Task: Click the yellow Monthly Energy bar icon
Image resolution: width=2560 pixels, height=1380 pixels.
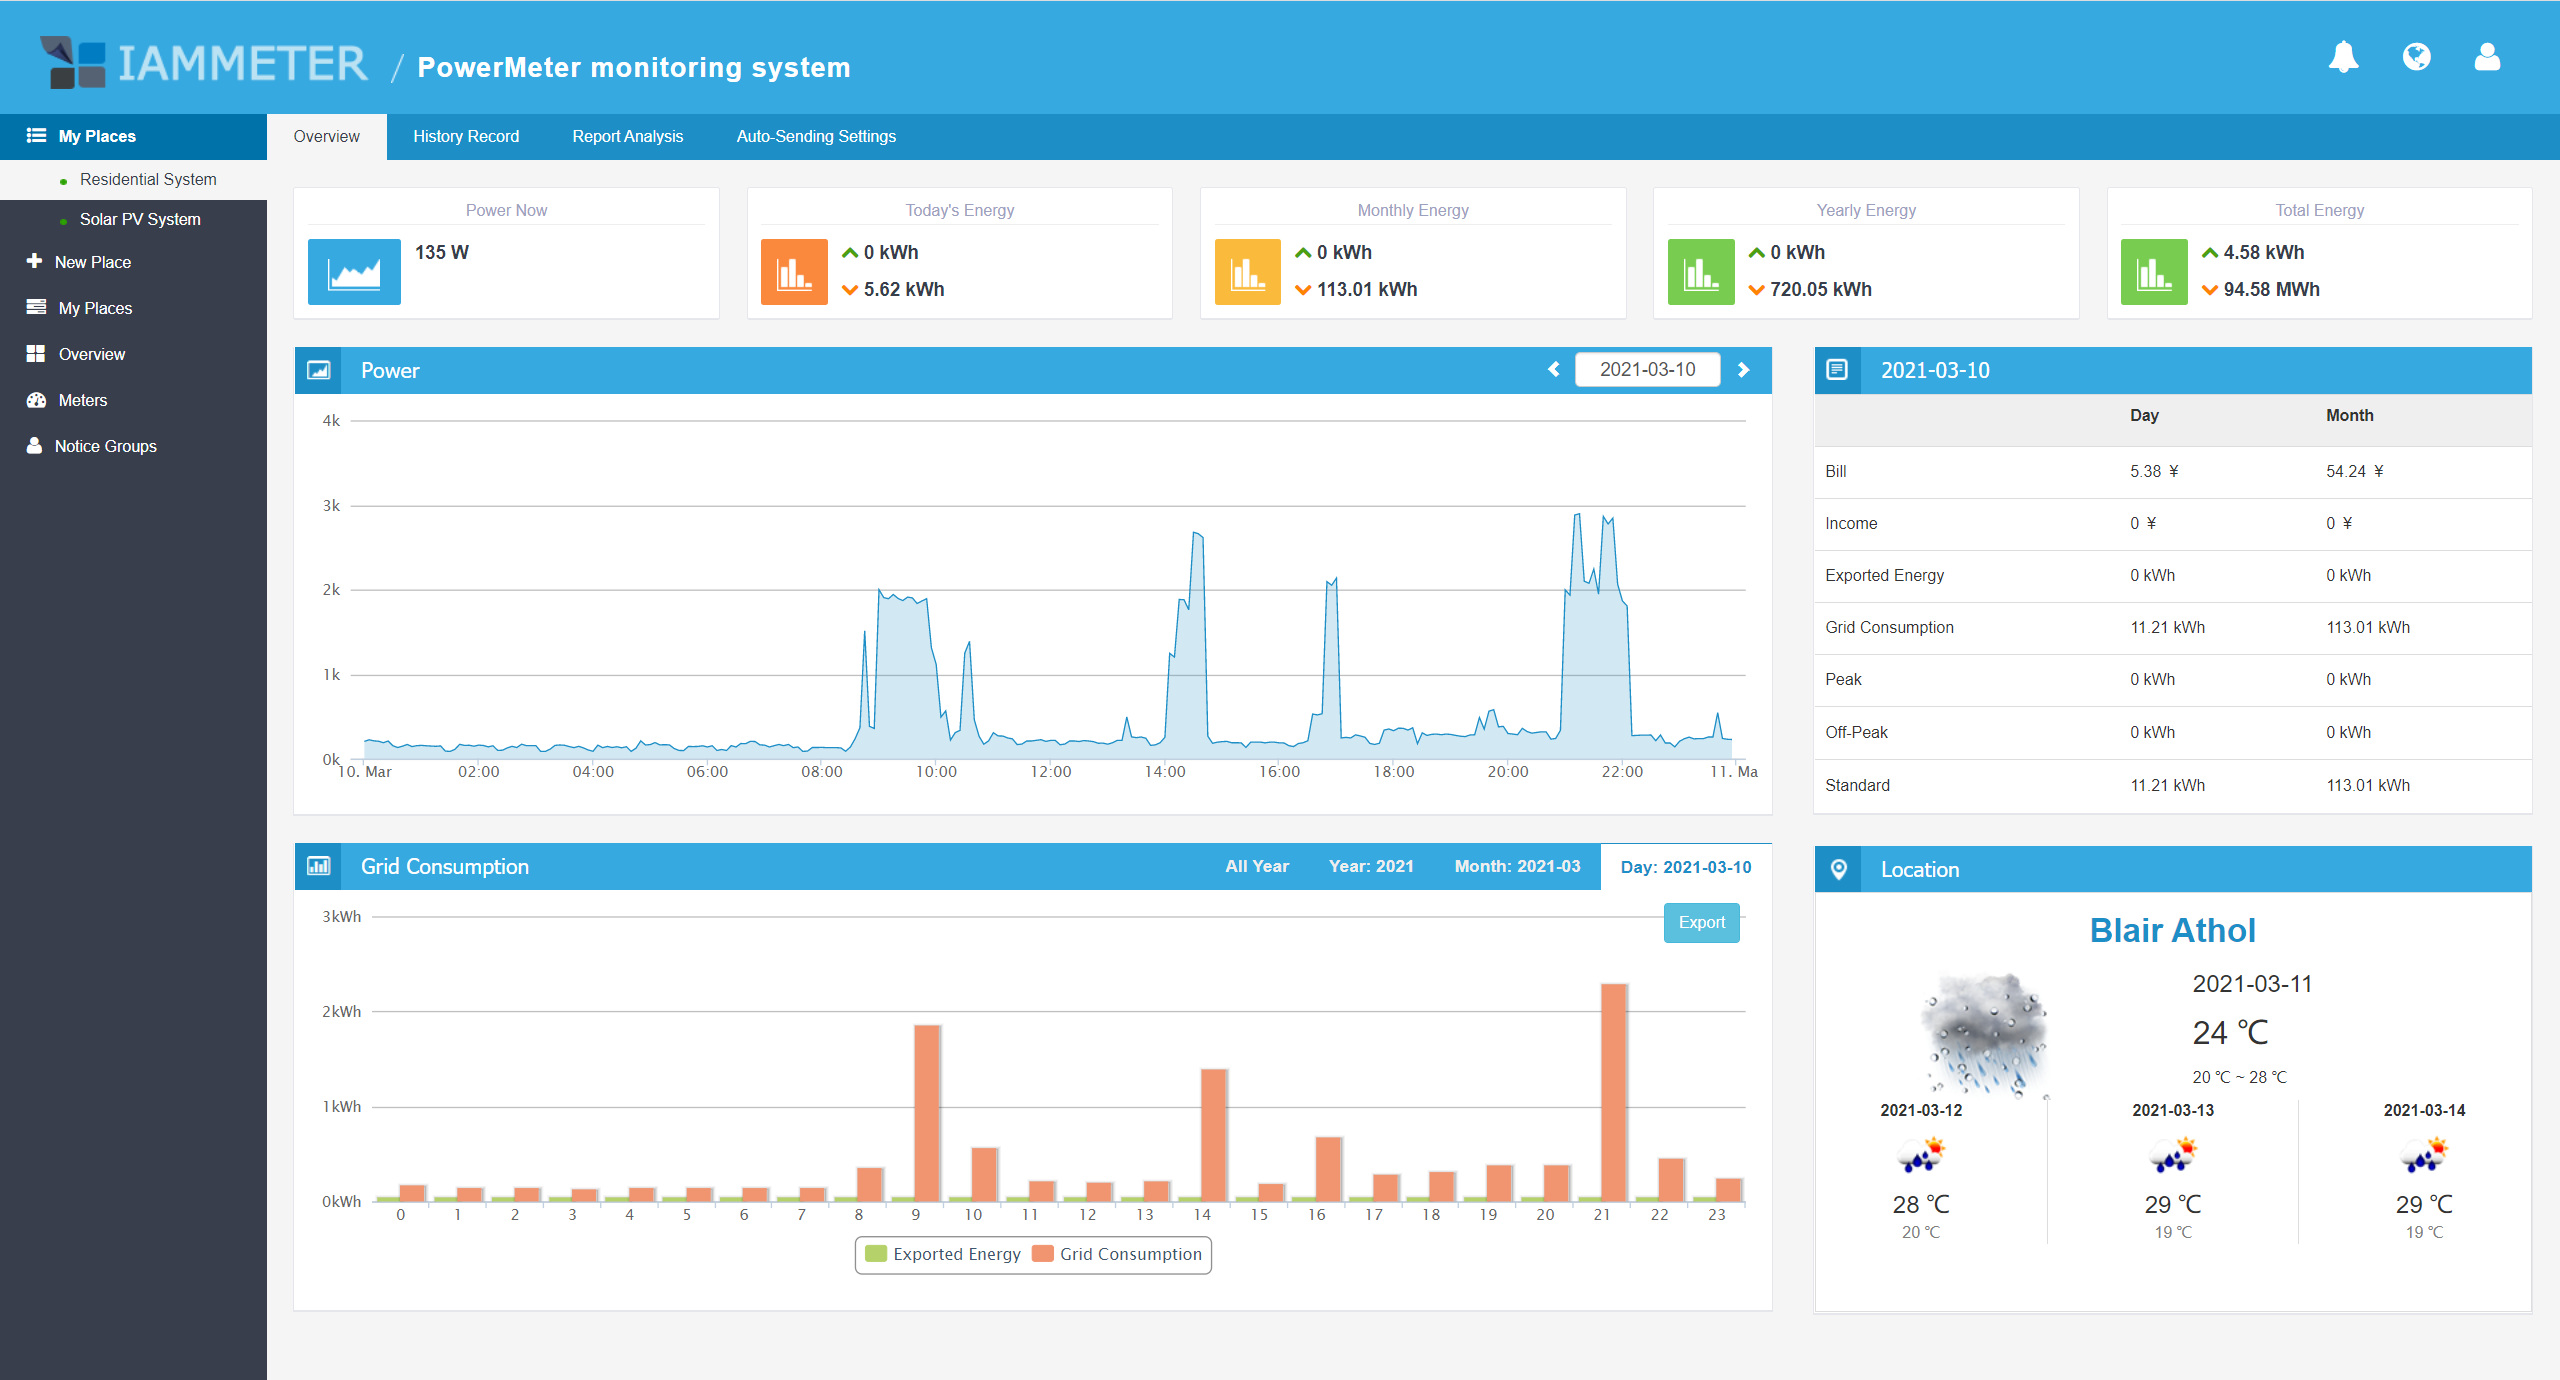Action: pyautogui.click(x=1247, y=272)
